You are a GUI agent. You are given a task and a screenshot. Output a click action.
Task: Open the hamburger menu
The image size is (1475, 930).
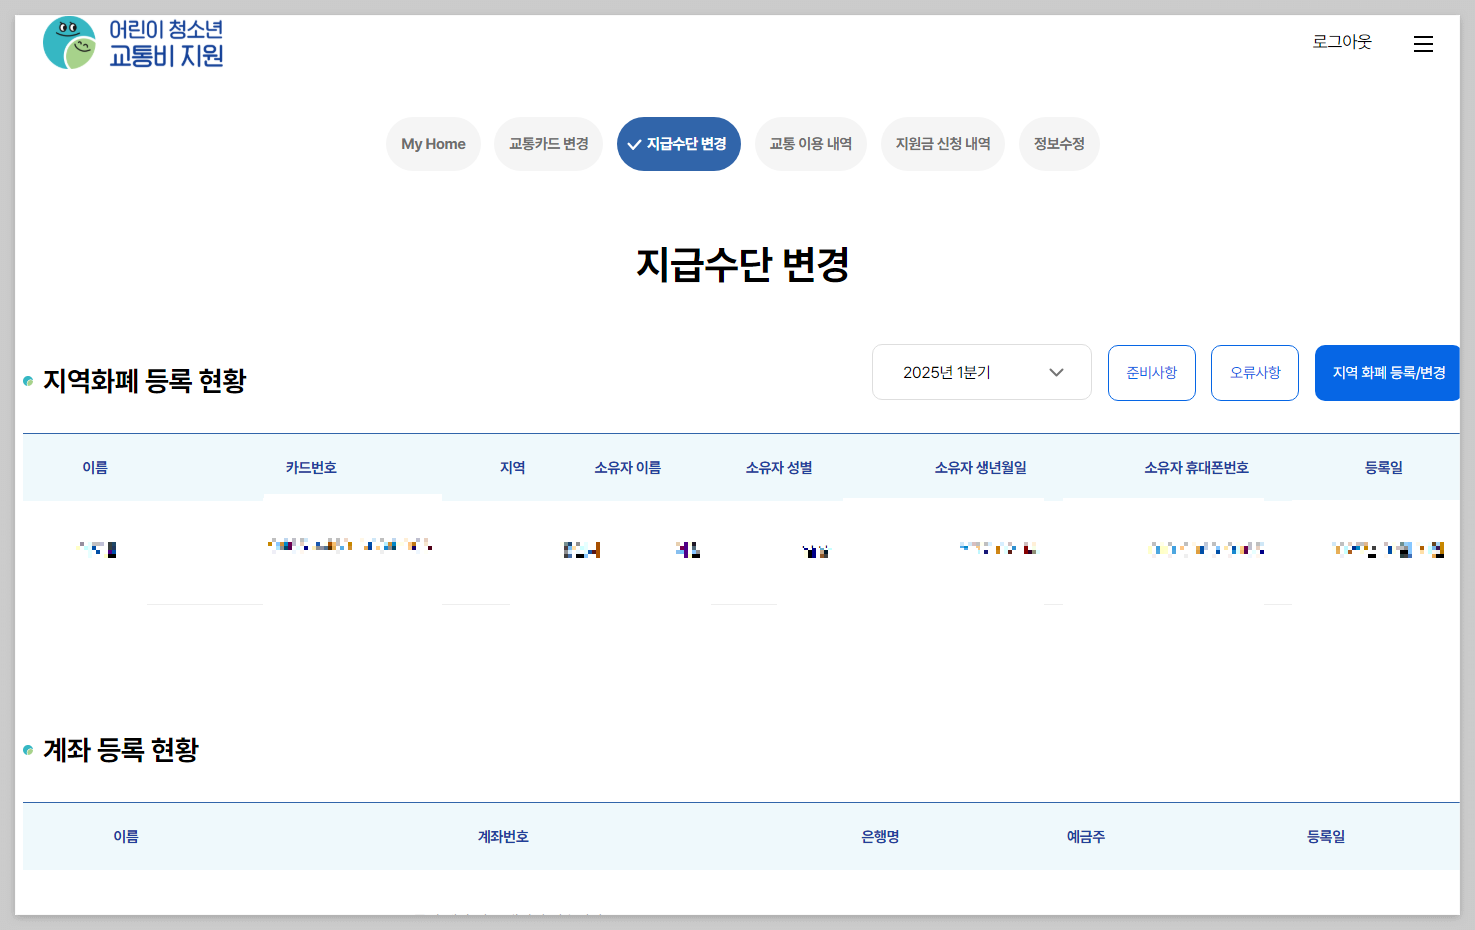1423,44
